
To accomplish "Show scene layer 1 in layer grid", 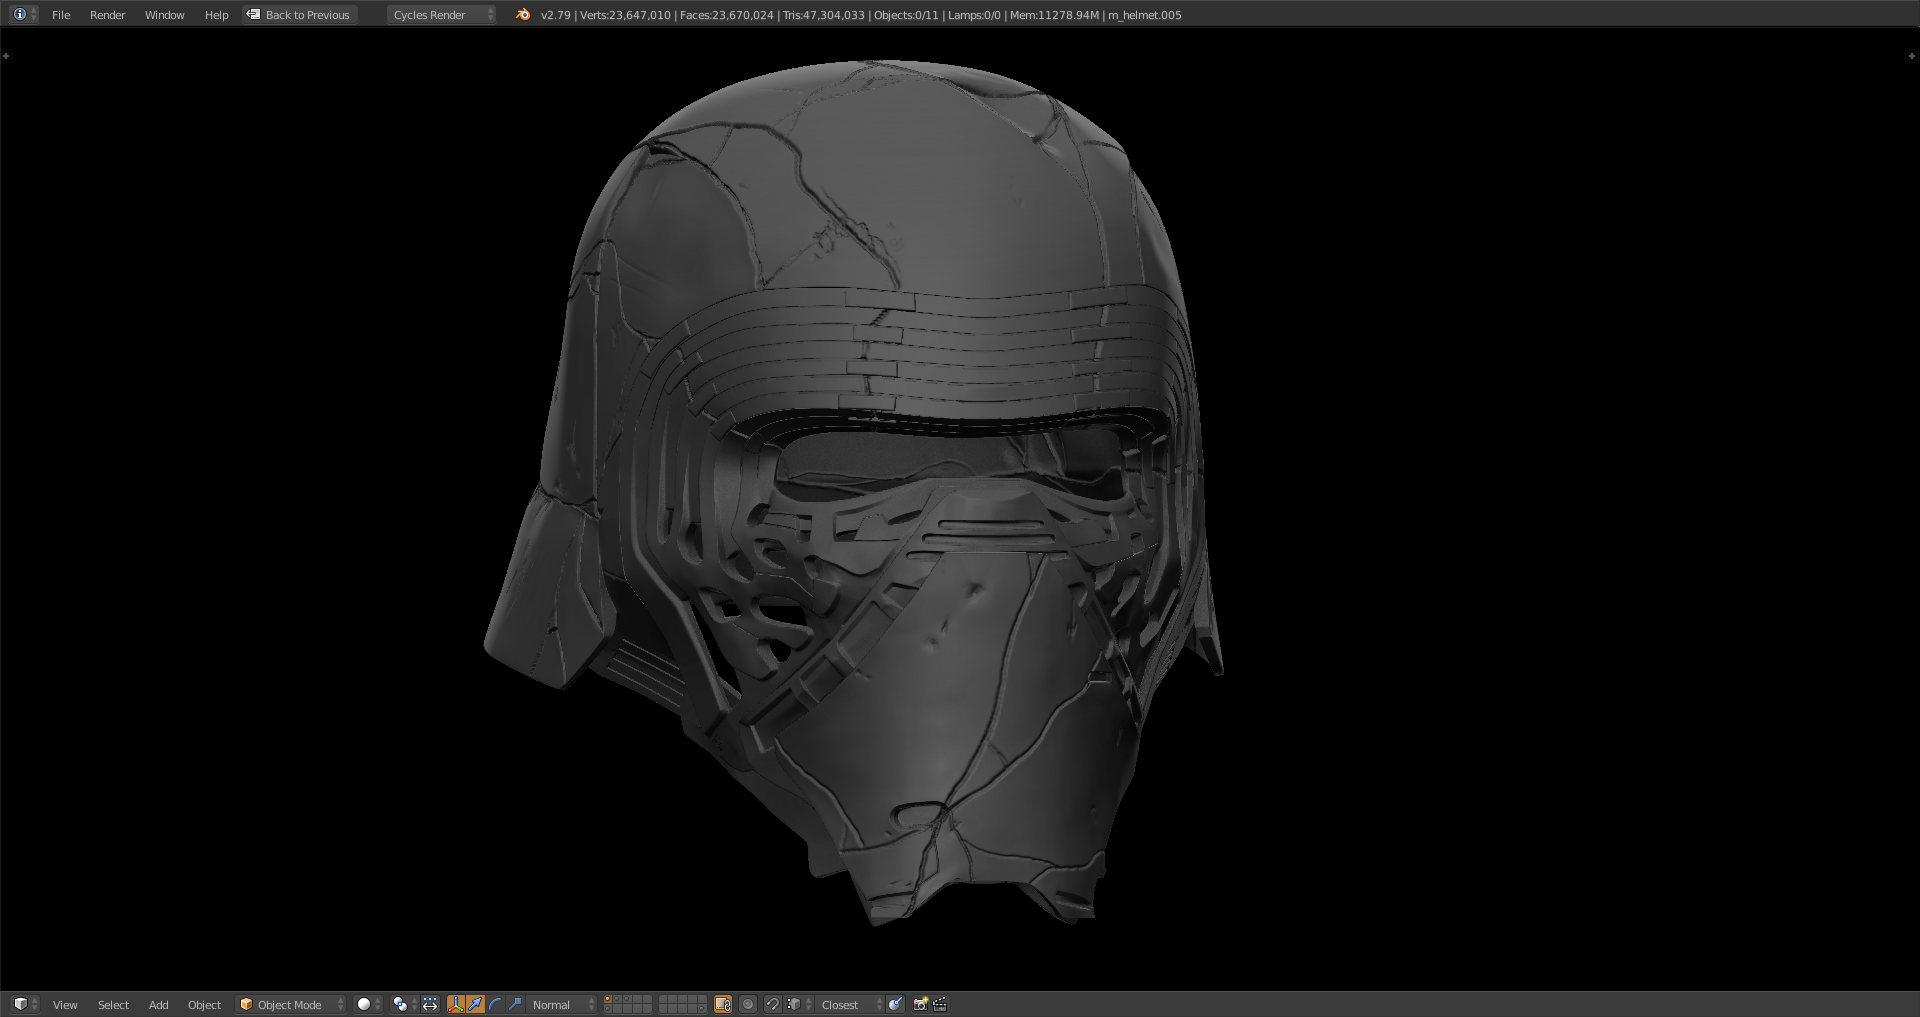I will [x=607, y=999].
